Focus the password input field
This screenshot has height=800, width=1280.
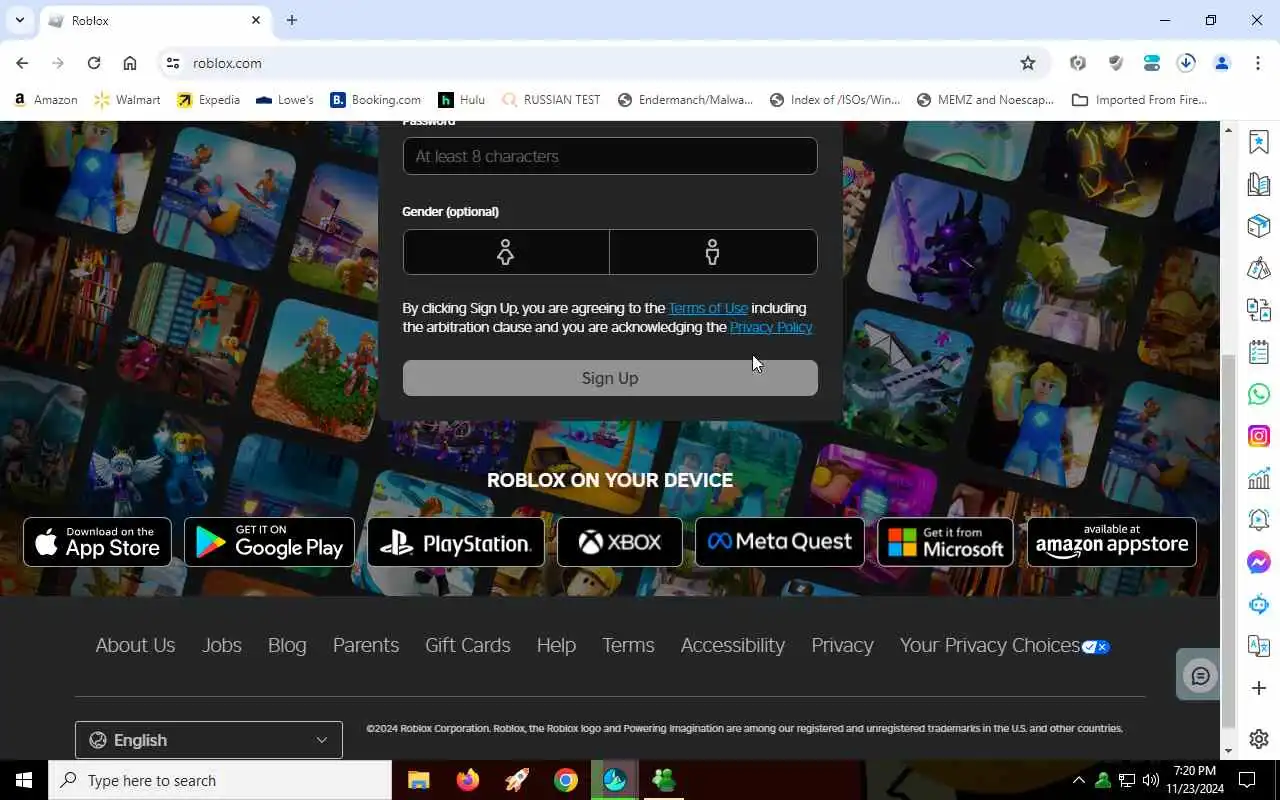pos(610,156)
